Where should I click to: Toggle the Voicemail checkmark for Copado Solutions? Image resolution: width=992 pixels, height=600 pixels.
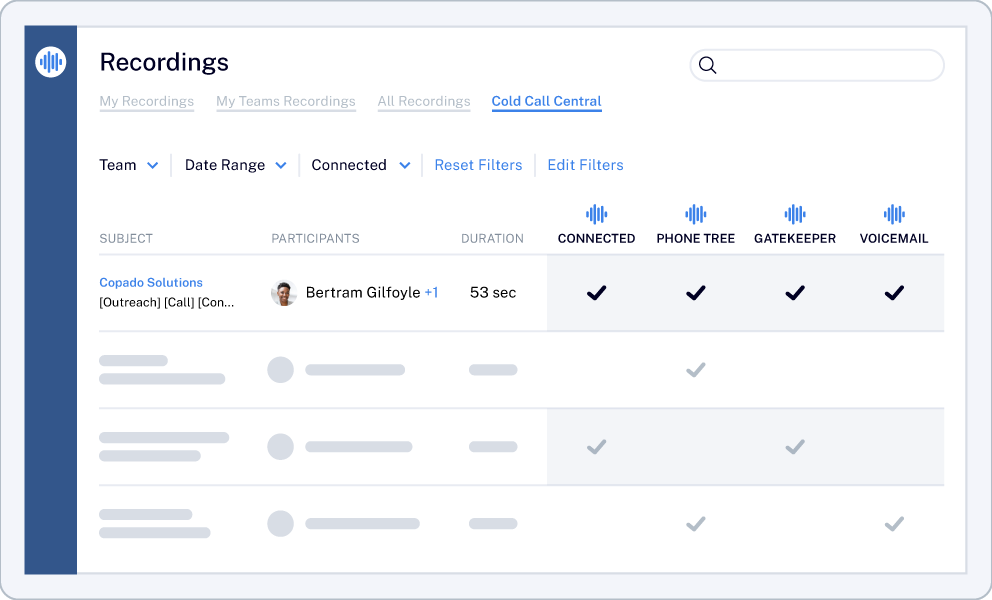coord(894,293)
